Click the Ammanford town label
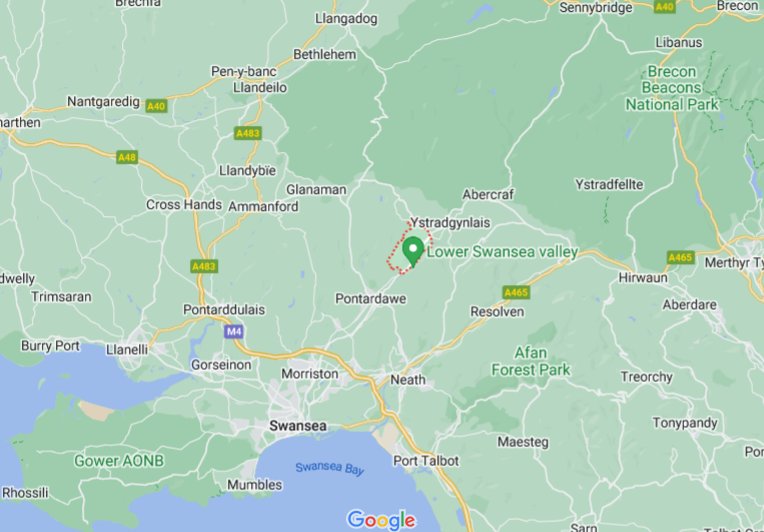This screenshot has height=532, width=764. coord(263,207)
